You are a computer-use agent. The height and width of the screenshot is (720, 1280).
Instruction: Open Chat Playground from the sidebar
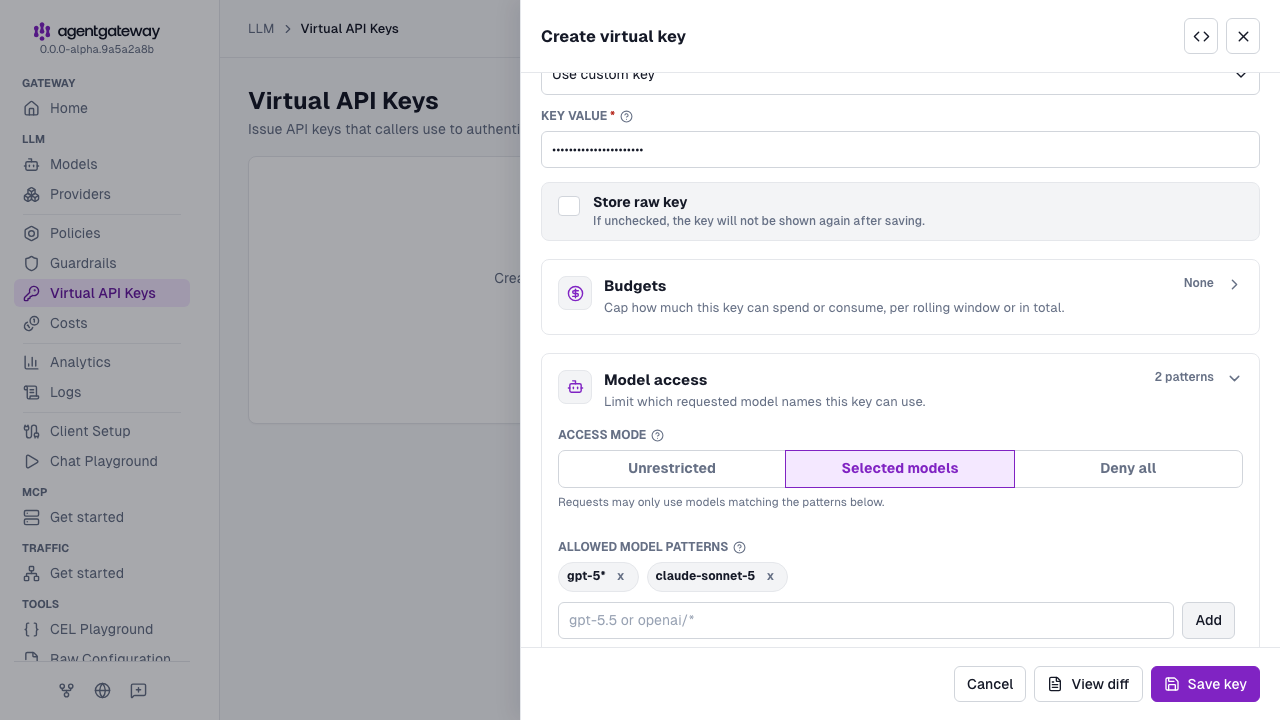pyautogui.click(x=102, y=461)
